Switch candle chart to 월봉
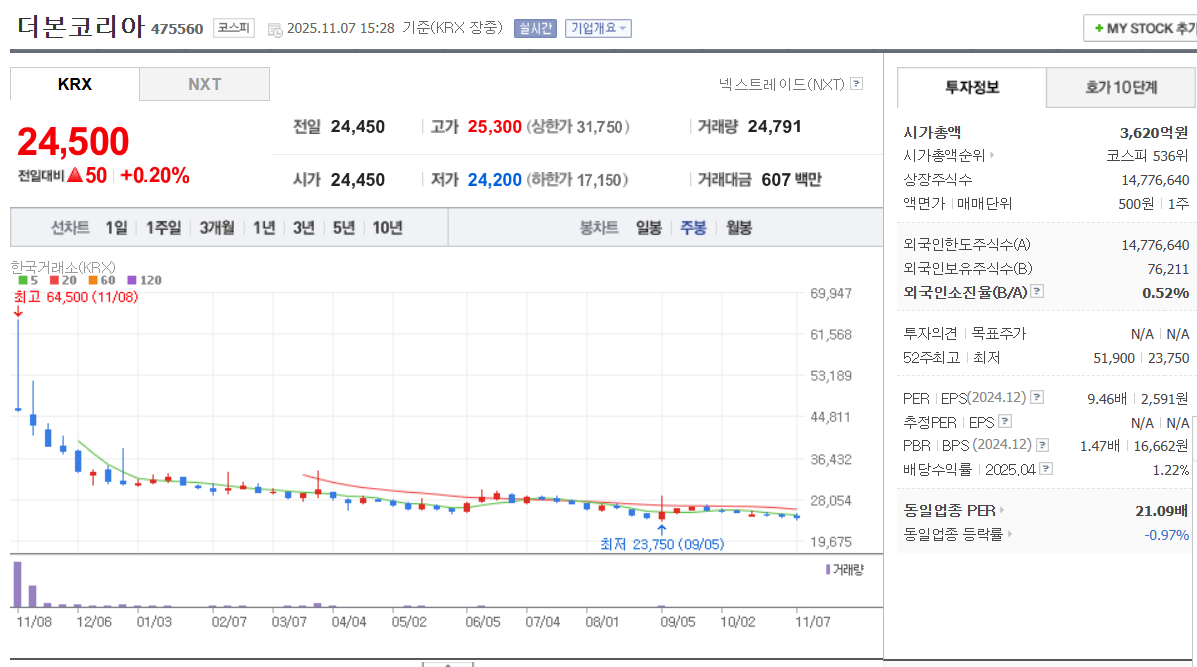Image resolution: width=1197 pixels, height=667 pixels. (739, 227)
